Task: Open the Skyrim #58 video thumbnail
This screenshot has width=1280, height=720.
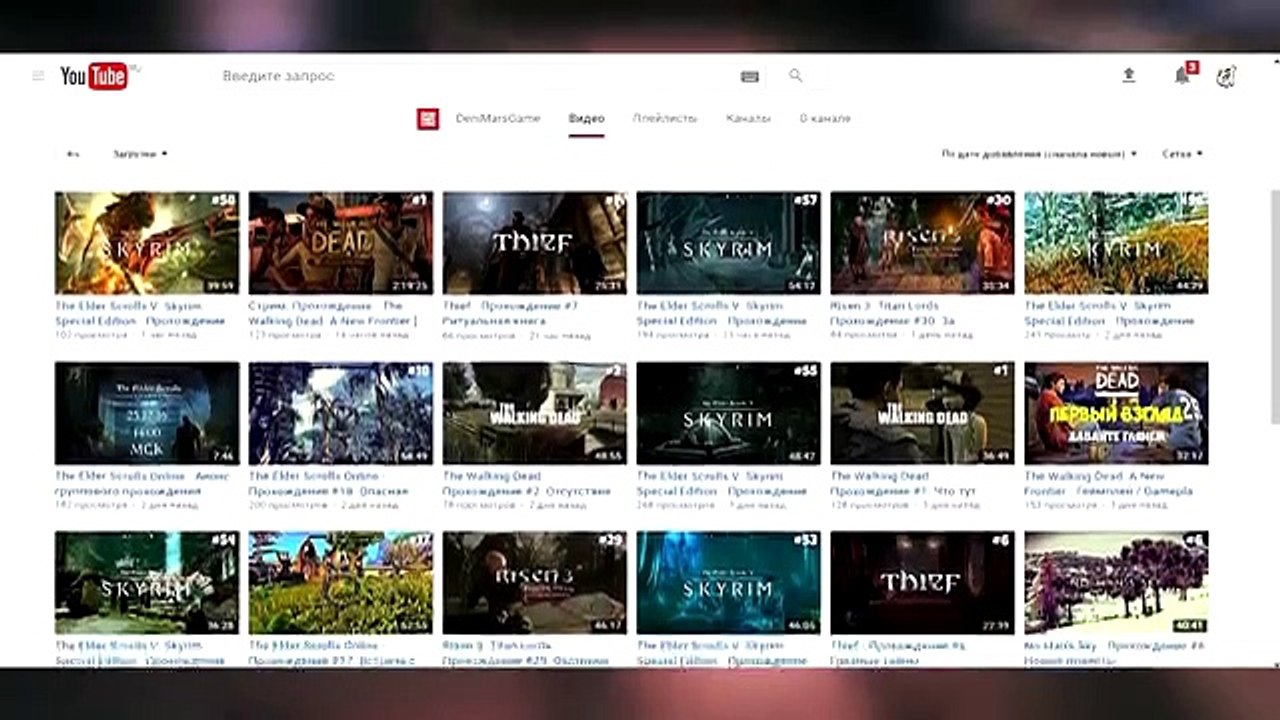Action: (147, 243)
